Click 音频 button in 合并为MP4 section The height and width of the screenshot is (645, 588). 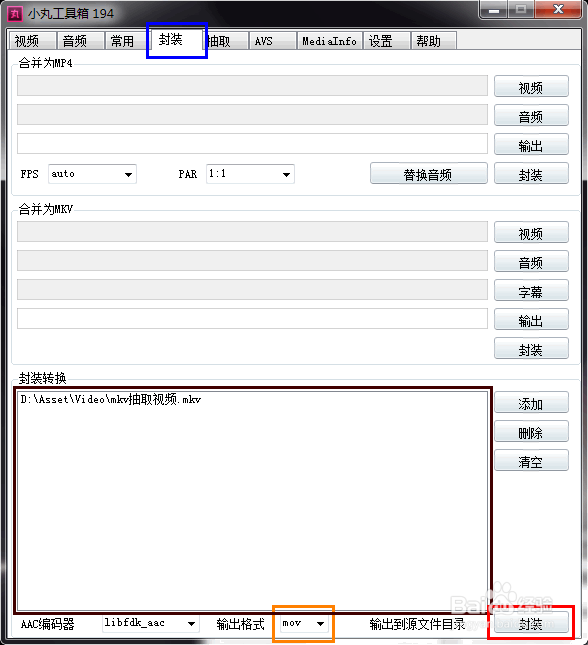[x=531, y=116]
